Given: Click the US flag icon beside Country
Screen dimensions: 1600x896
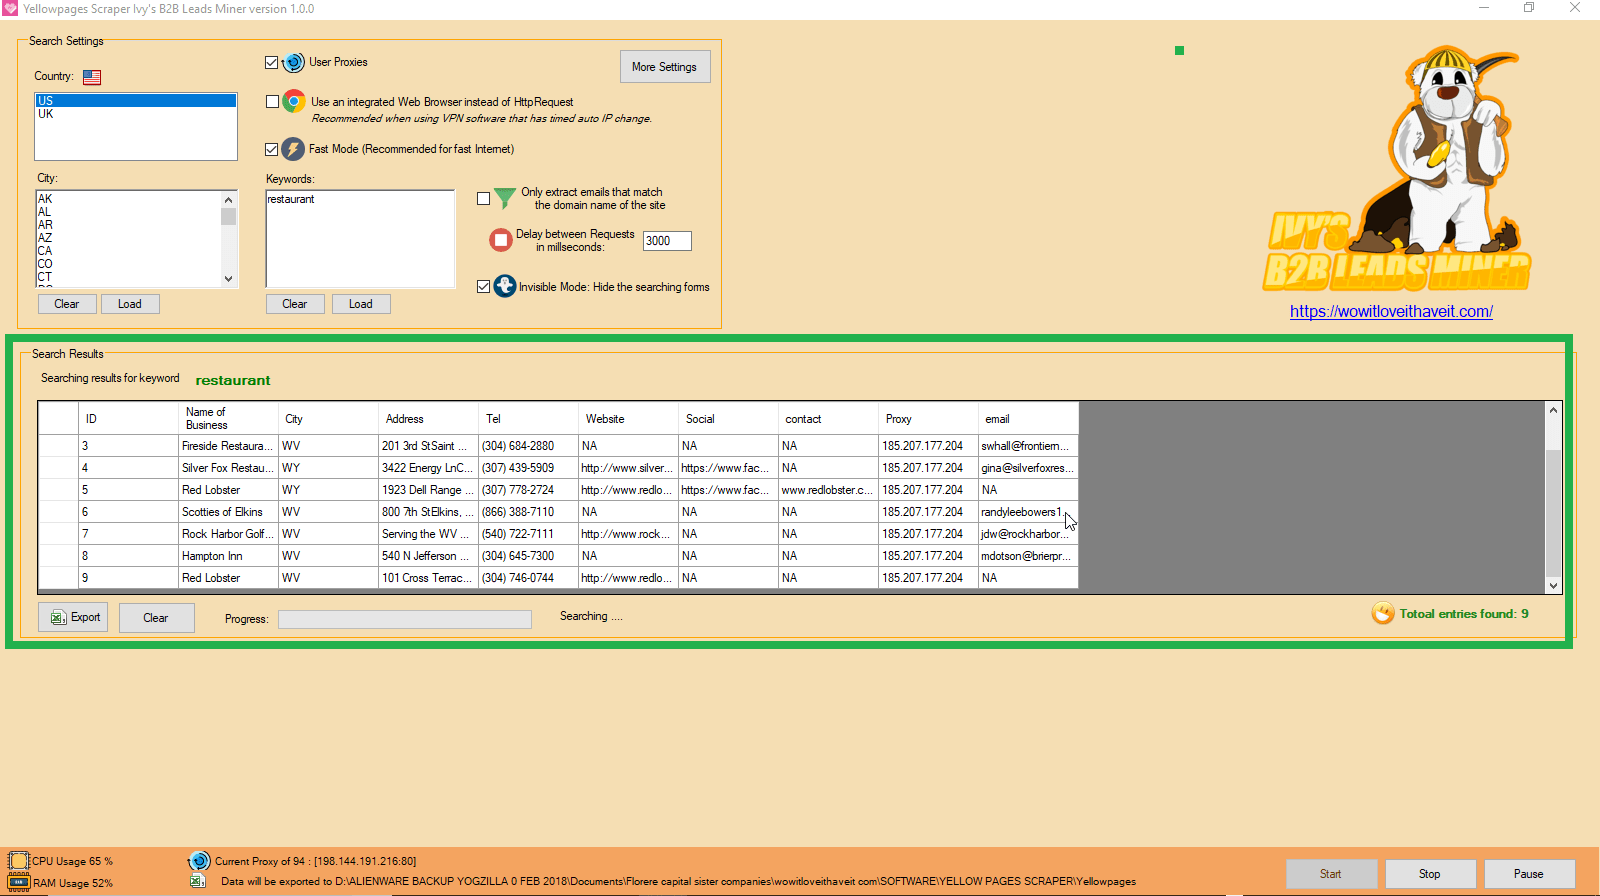Looking at the screenshot, I should pos(92,77).
